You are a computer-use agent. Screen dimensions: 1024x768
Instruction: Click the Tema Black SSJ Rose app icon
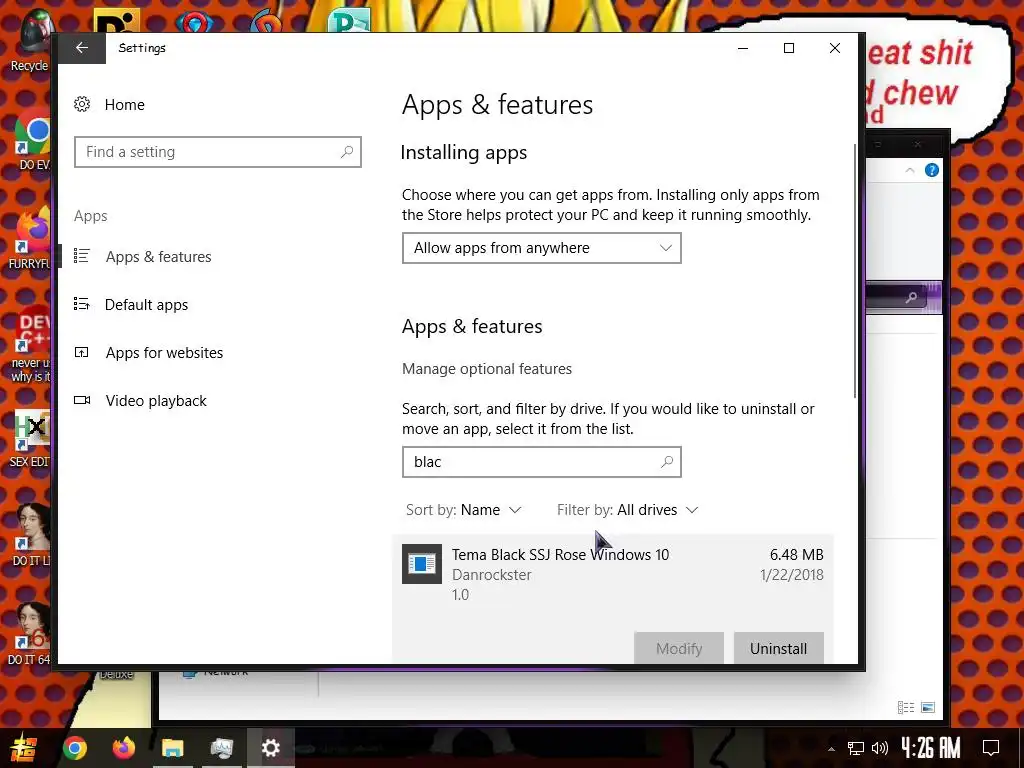[x=421, y=564]
